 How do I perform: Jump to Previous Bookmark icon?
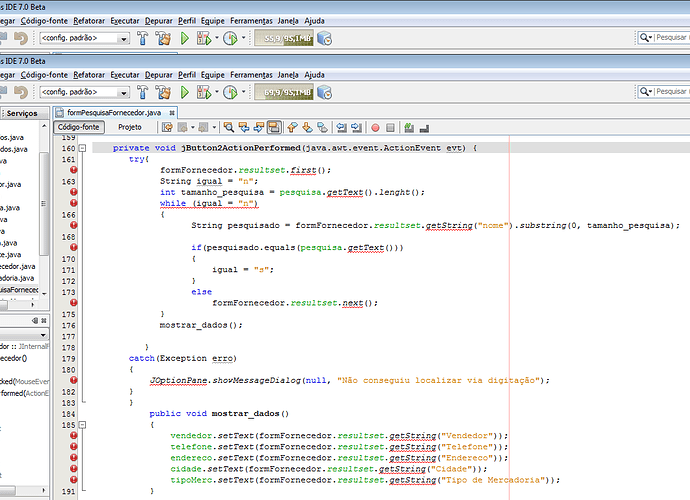pyautogui.click(x=292, y=127)
